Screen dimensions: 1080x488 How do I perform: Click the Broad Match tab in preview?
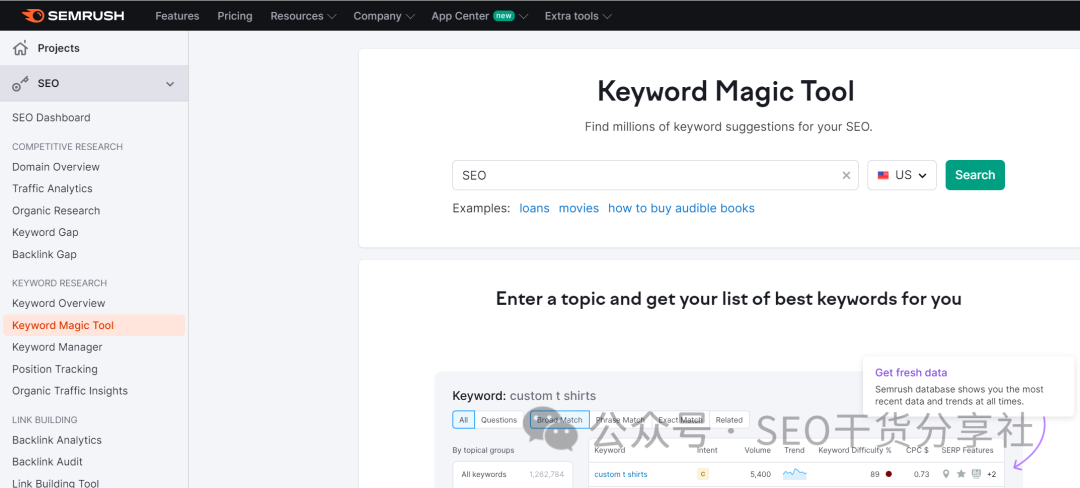[x=559, y=420]
